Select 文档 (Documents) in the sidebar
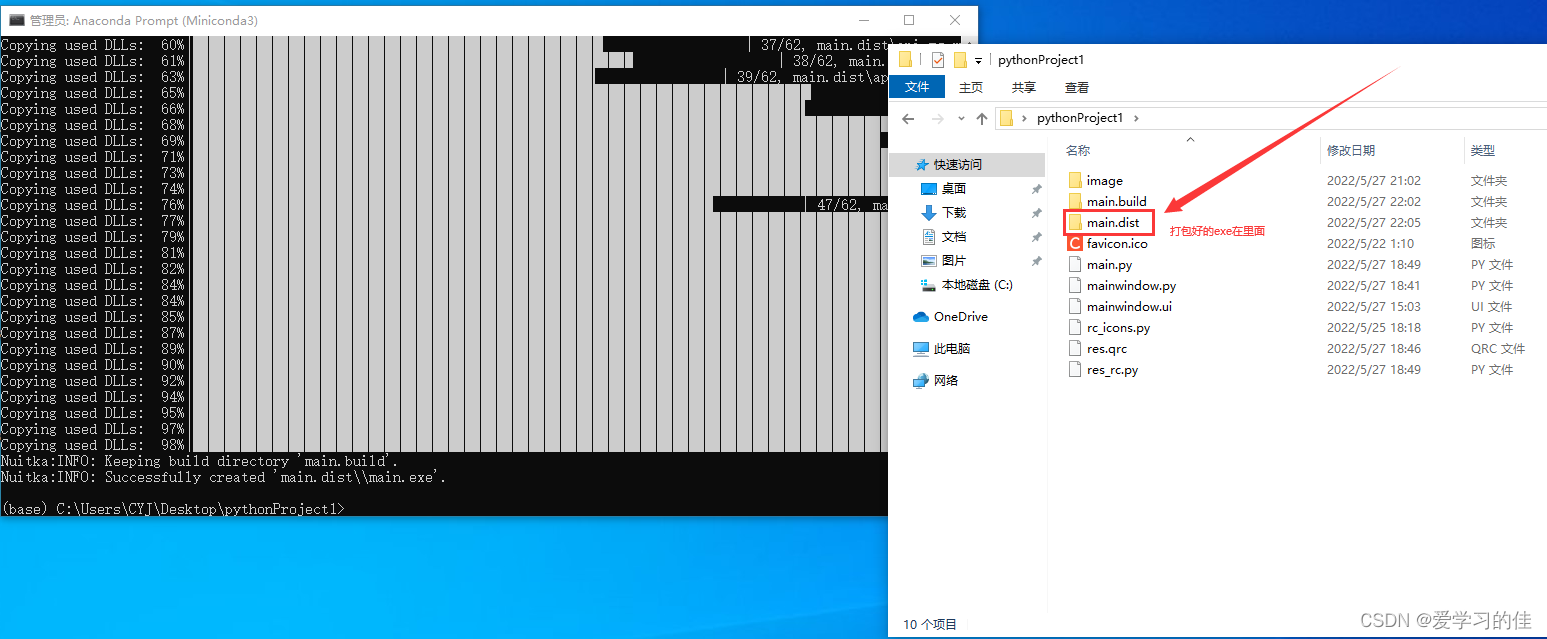 951,236
